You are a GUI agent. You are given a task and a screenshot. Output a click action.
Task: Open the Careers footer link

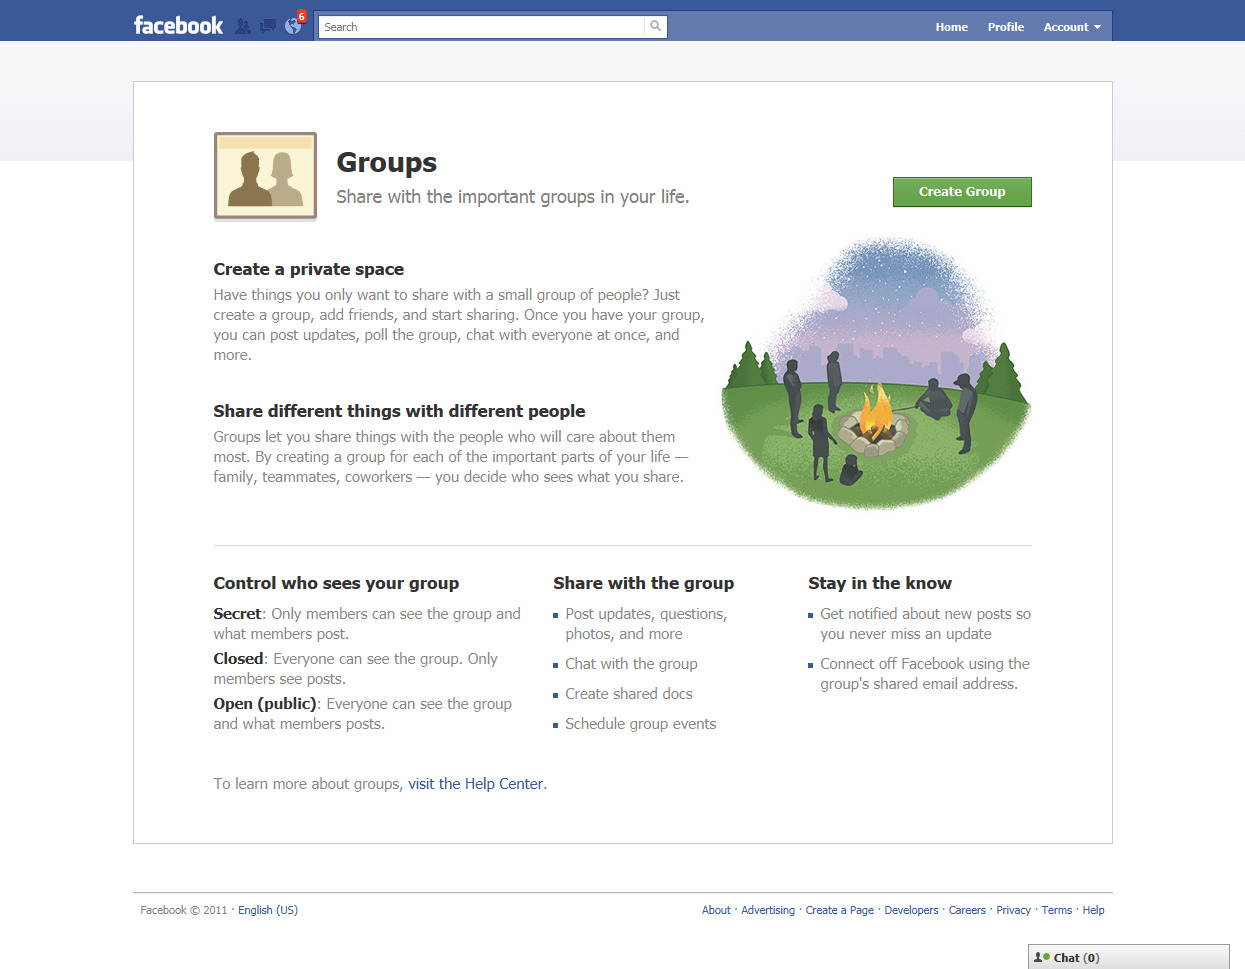point(967,910)
